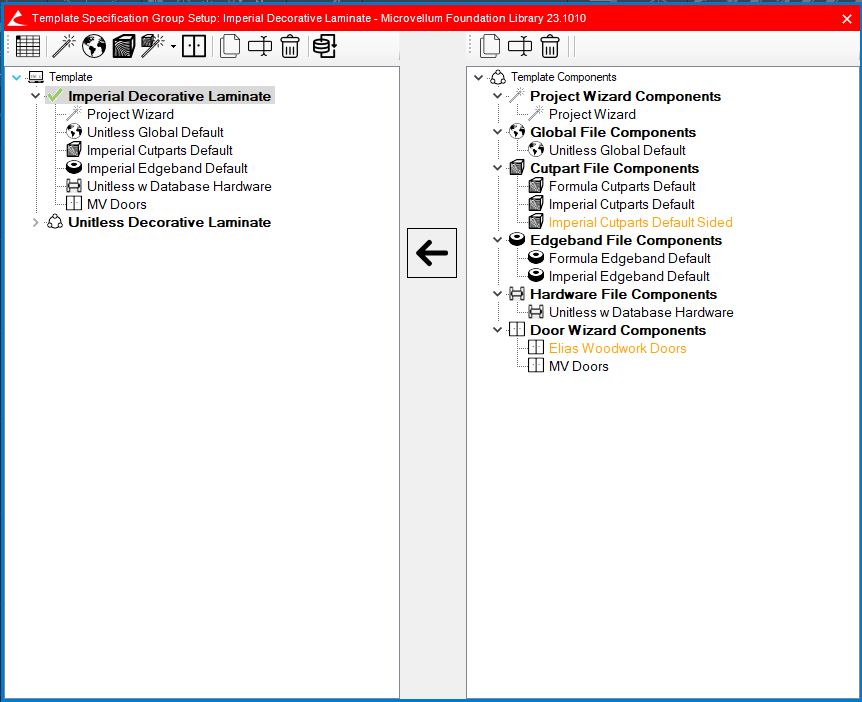The image size is (862, 702).
Task: Select Unitless w Database Hardware in Template tree
Action: (179, 186)
